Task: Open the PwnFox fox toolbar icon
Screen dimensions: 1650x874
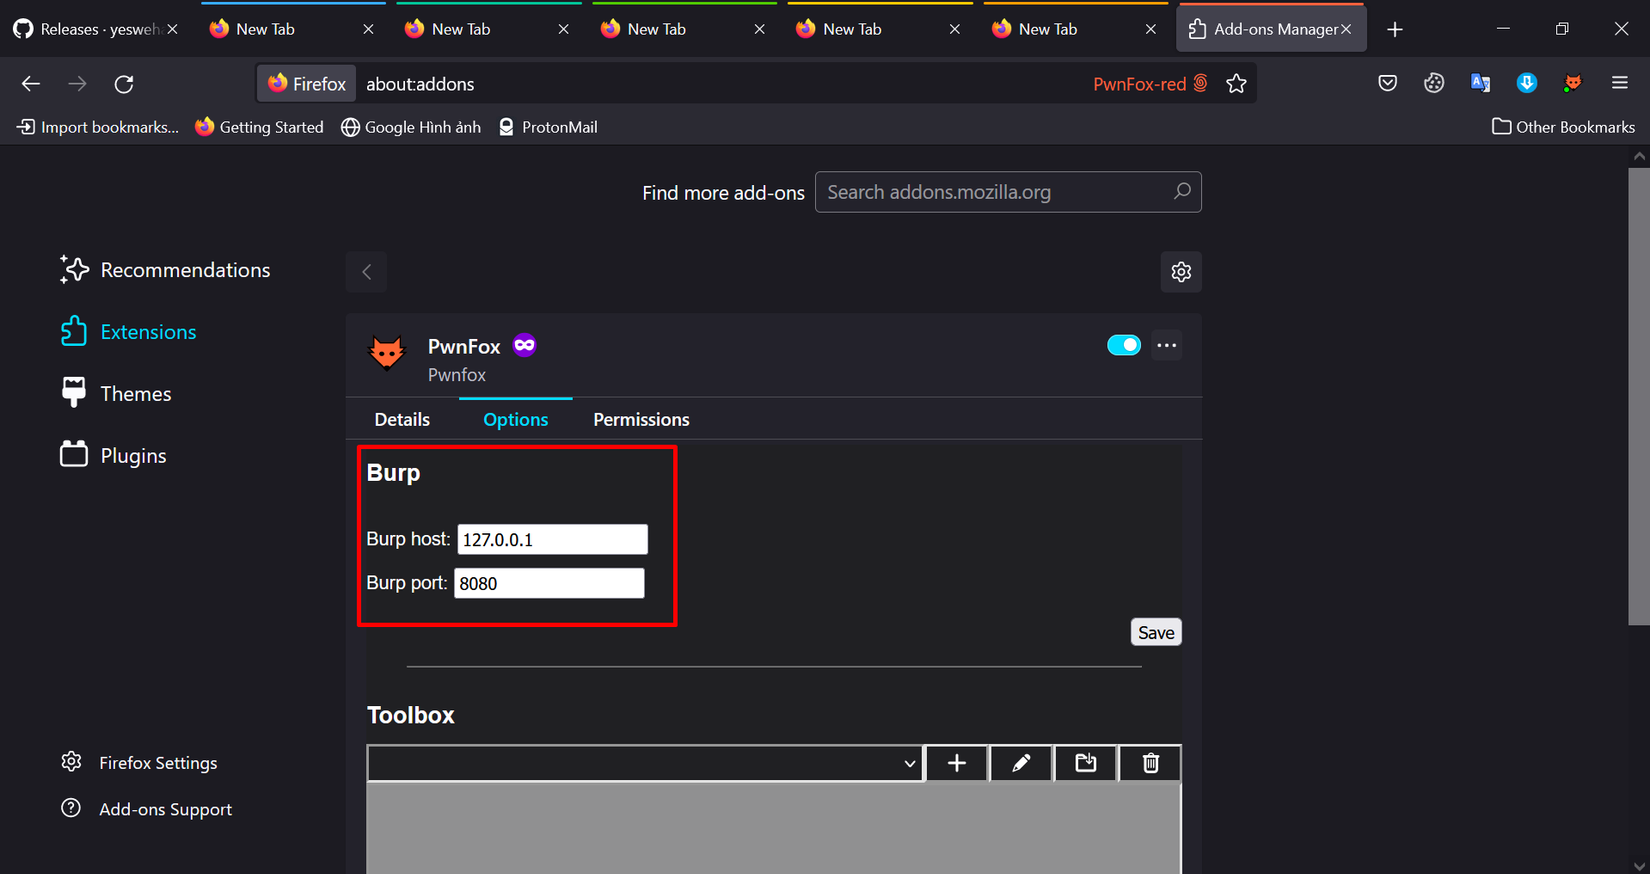Action: pyautogui.click(x=1573, y=84)
